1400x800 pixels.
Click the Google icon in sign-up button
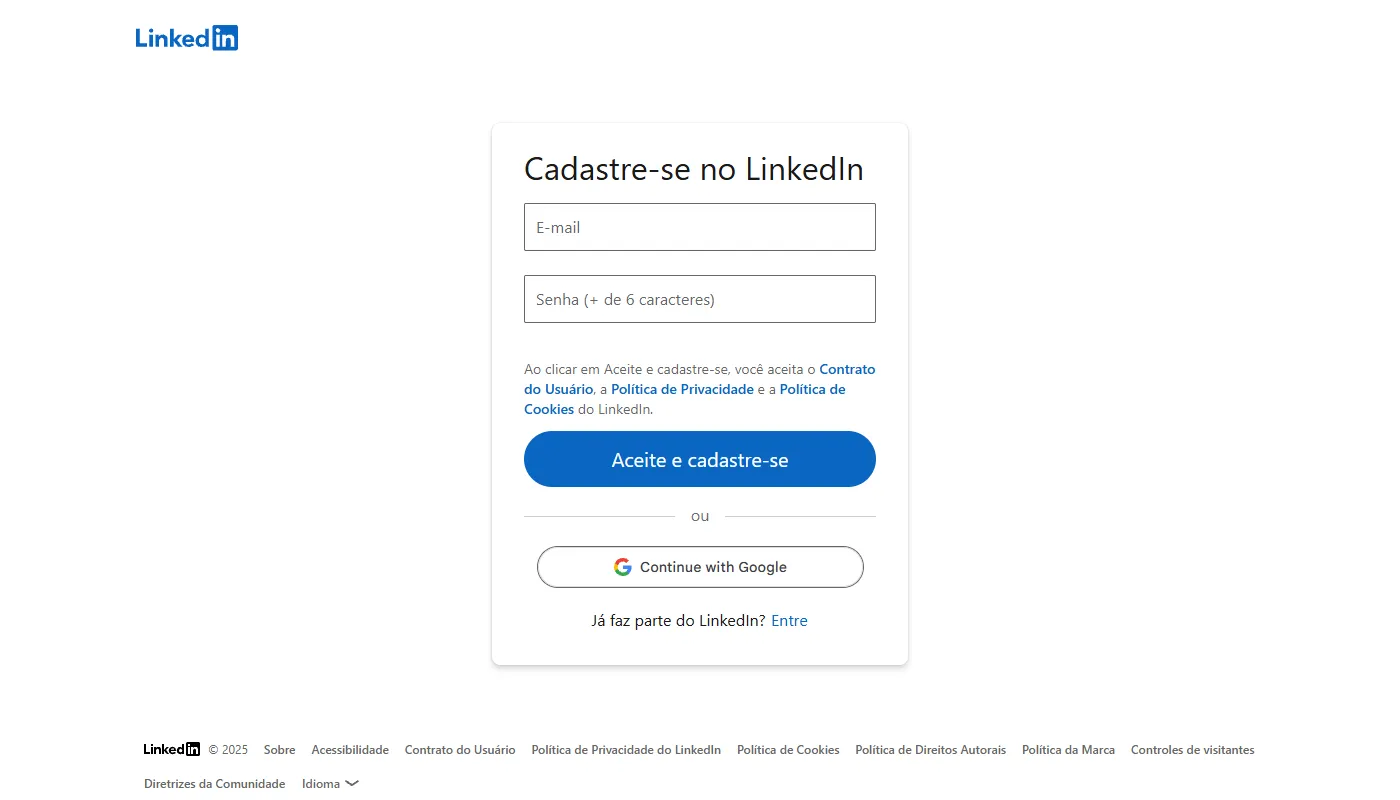pos(623,567)
